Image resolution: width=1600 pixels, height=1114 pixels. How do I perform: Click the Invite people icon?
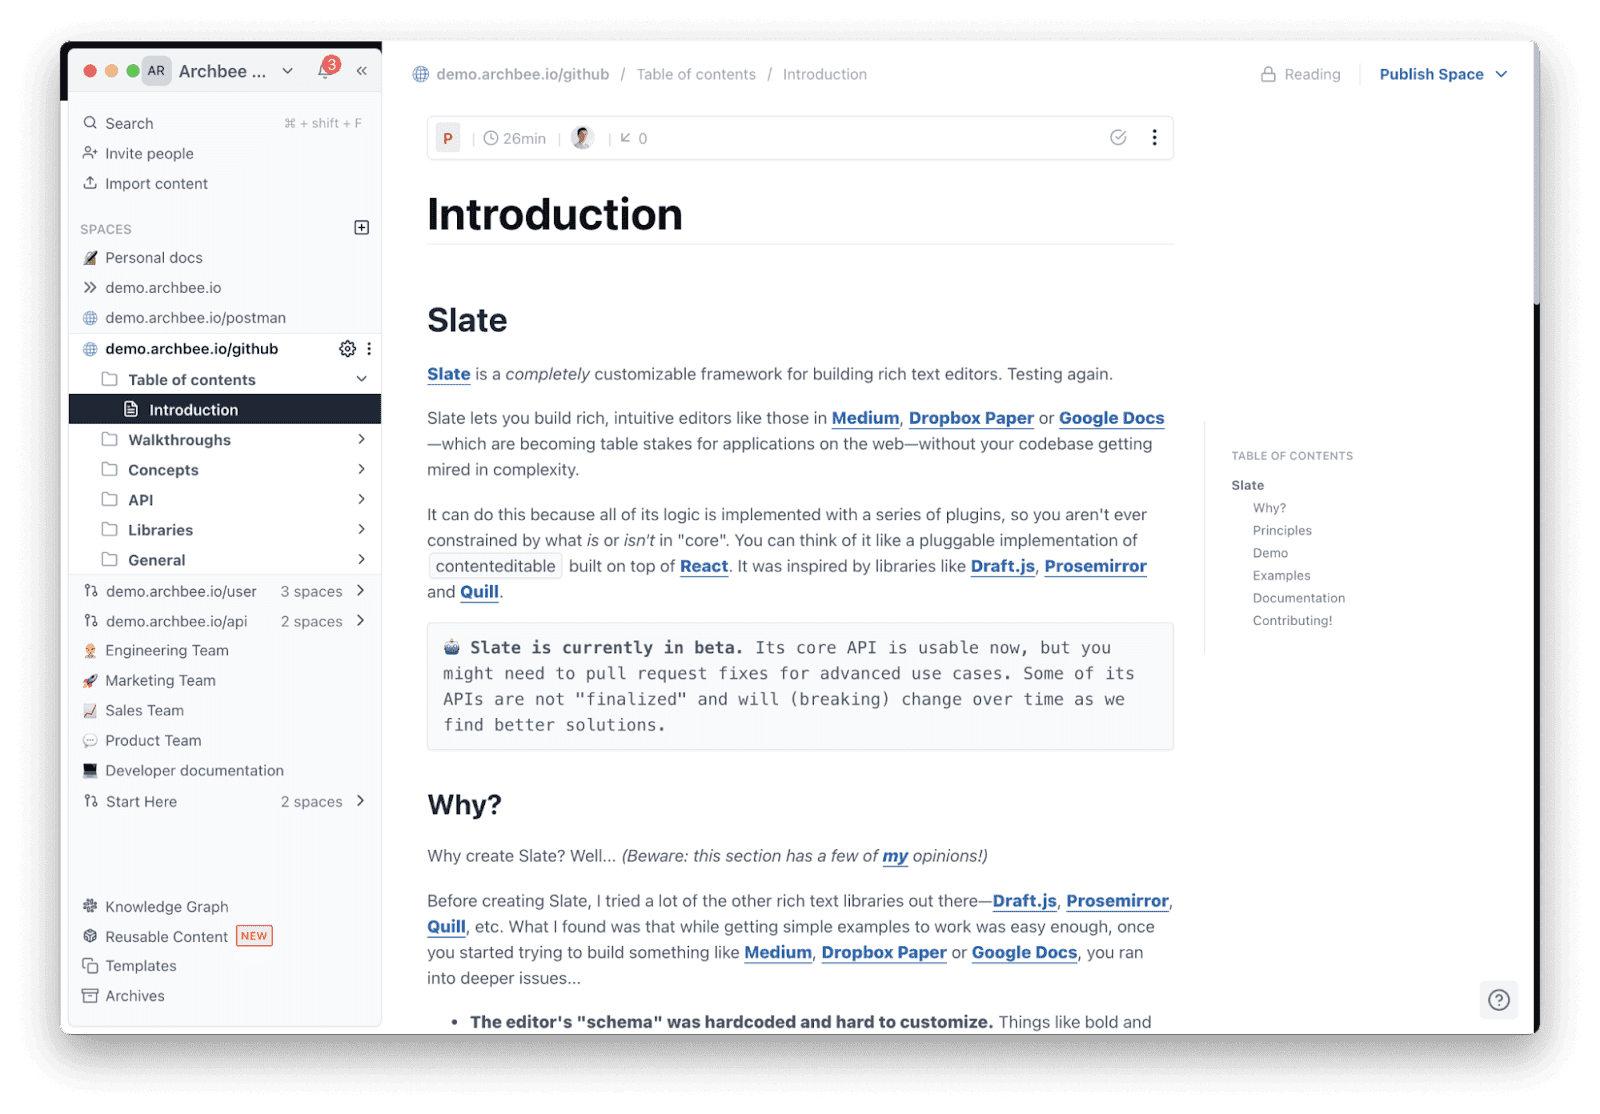click(89, 153)
